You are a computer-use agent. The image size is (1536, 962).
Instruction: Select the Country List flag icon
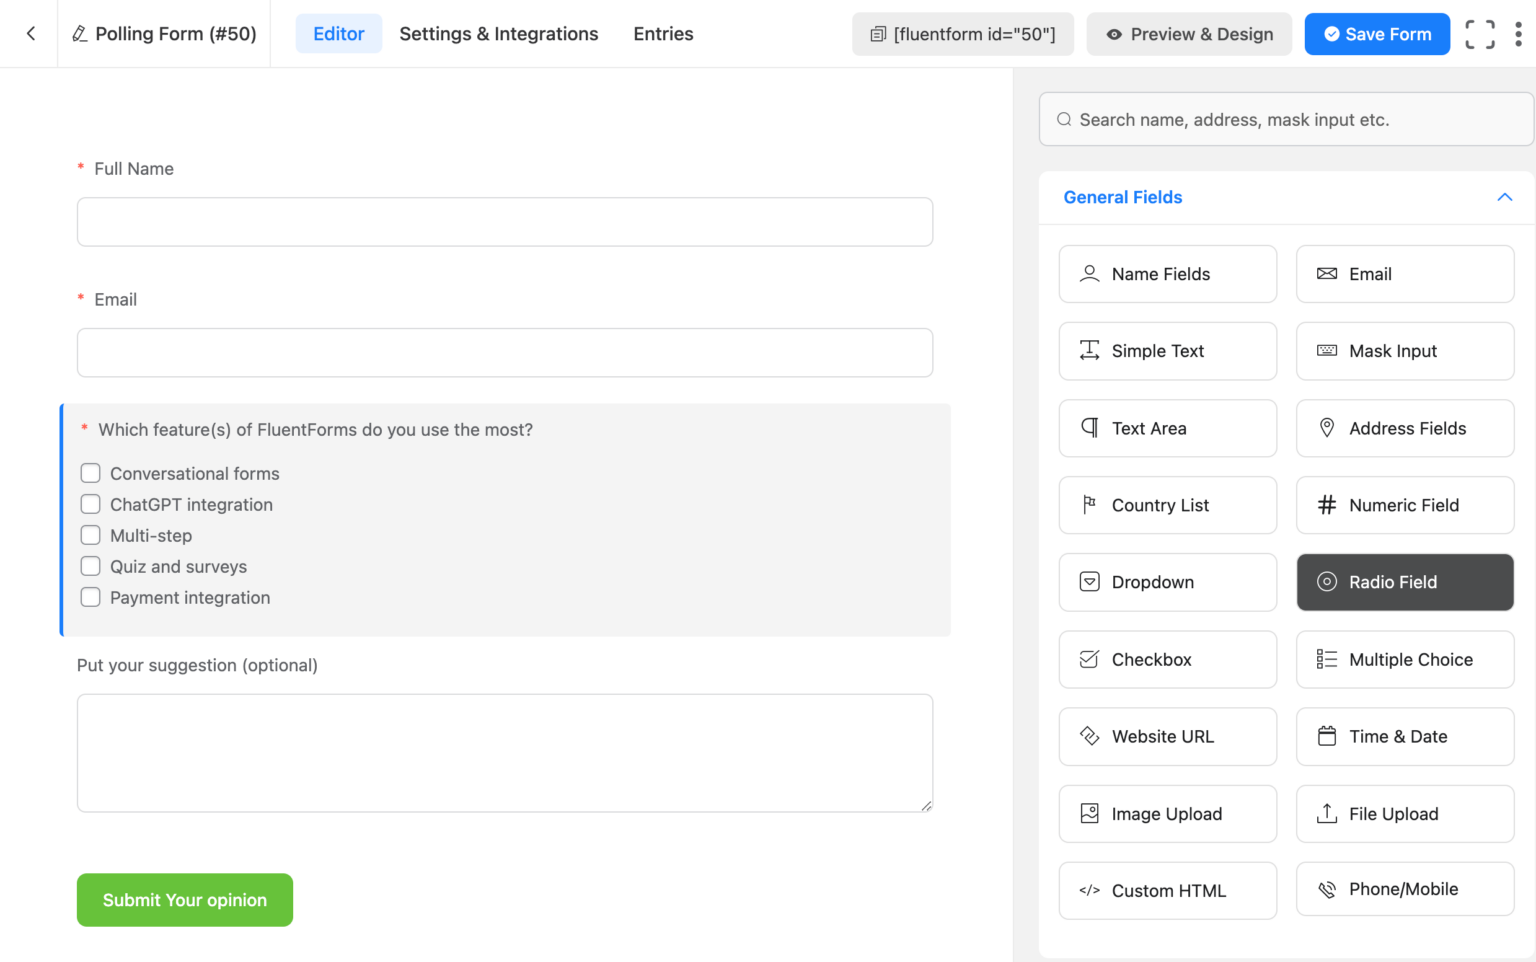1088,505
